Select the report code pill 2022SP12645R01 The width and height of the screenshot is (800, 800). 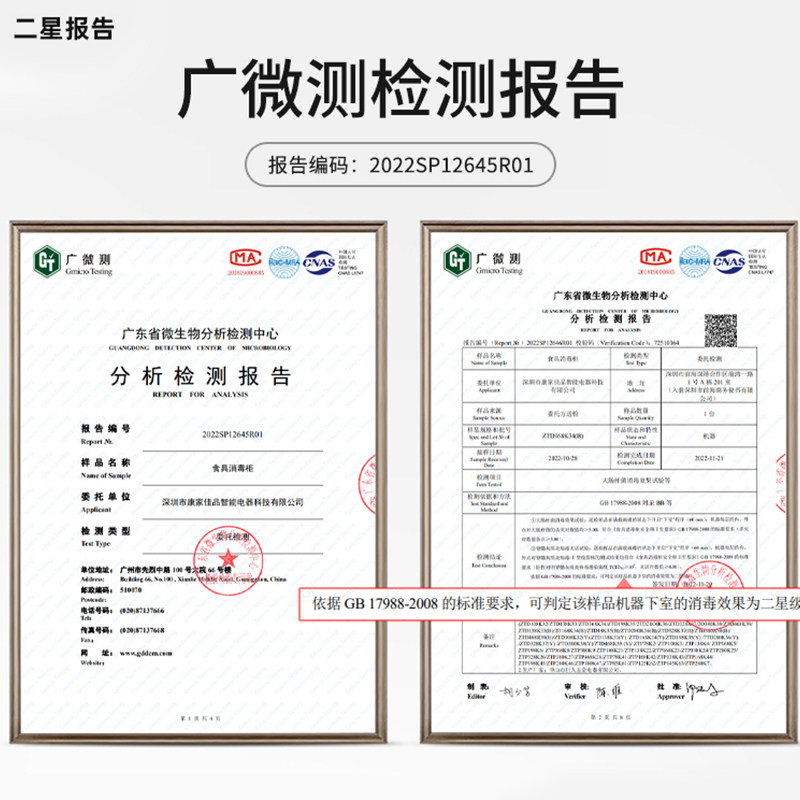click(401, 165)
